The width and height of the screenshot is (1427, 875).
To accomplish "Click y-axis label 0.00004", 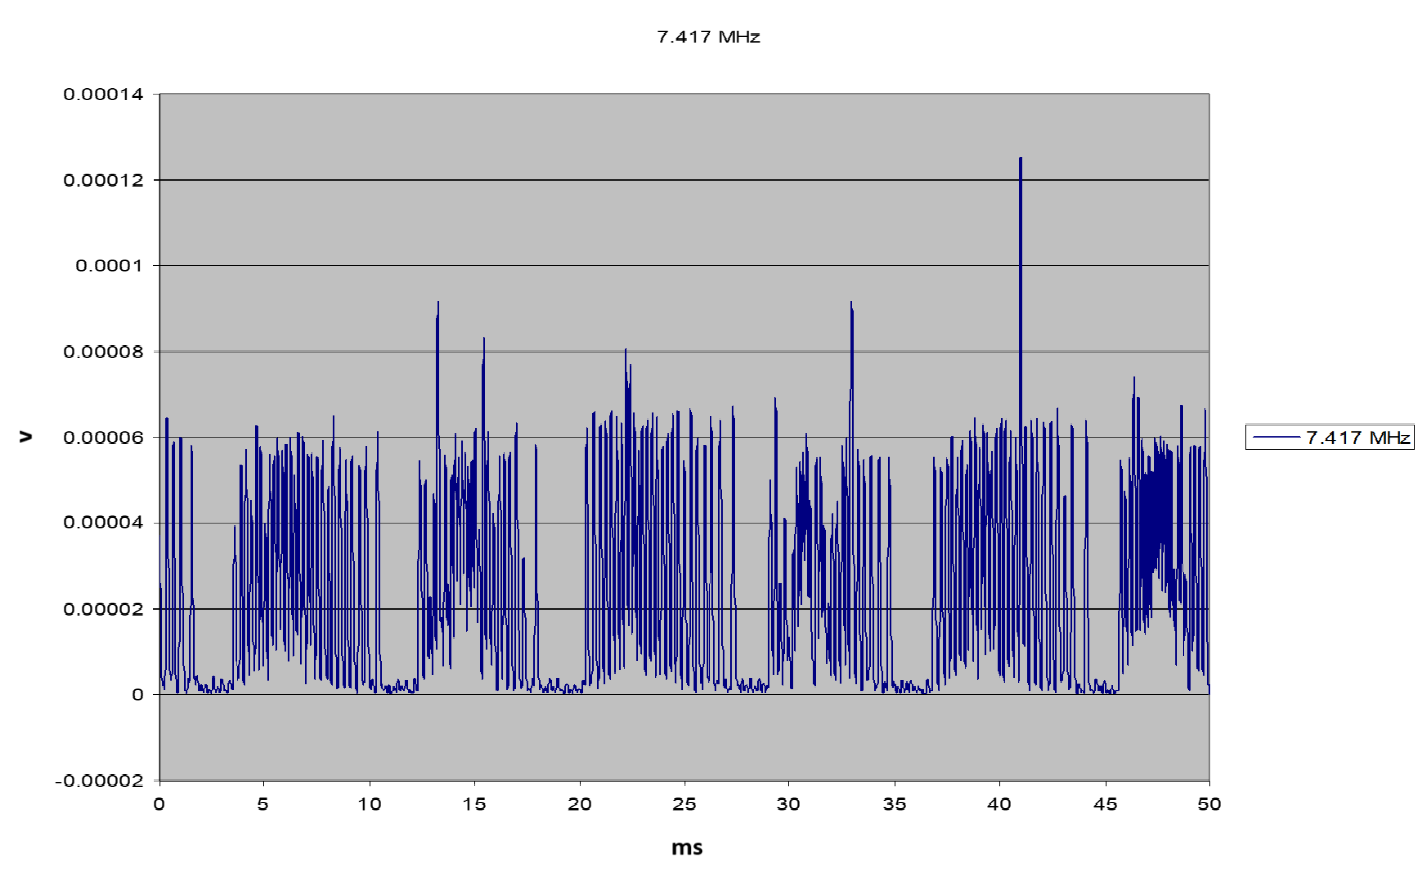I will [103, 523].
